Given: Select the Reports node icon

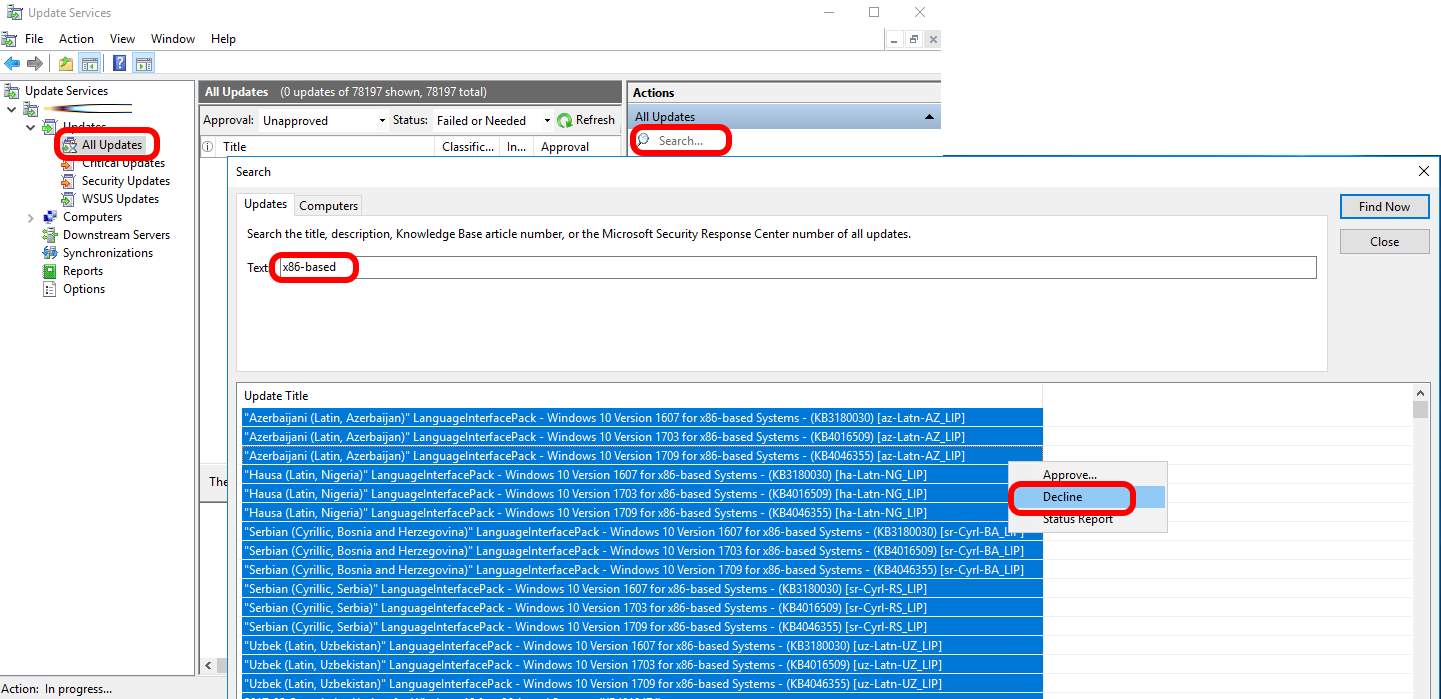Looking at the screenshot, I should coord(50,271).
